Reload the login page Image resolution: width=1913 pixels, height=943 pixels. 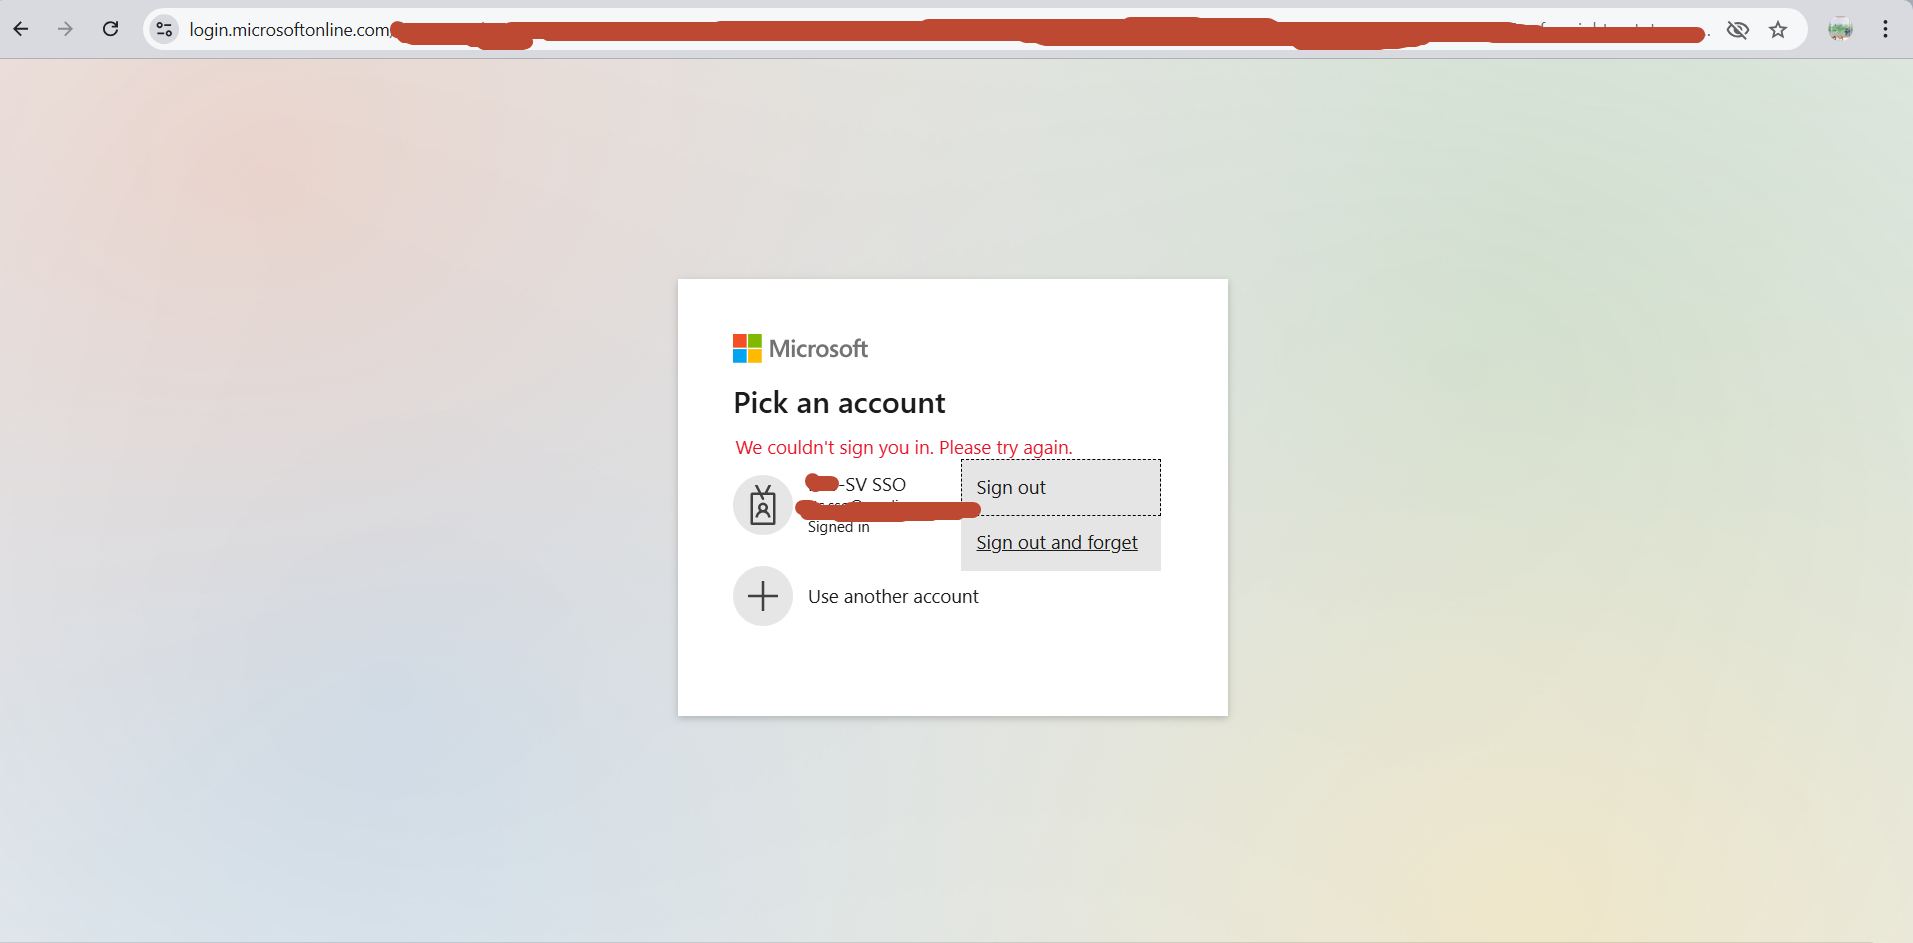pyautogui.click(x=111, y=29)
